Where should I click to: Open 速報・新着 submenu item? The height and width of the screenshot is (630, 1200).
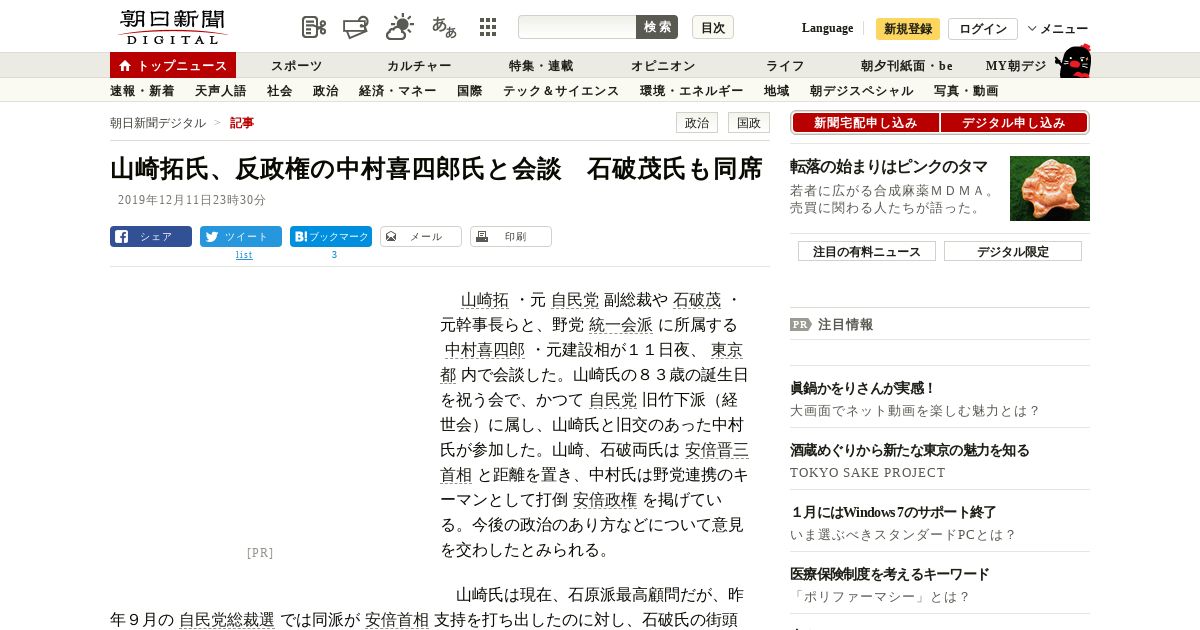point(142,91)
